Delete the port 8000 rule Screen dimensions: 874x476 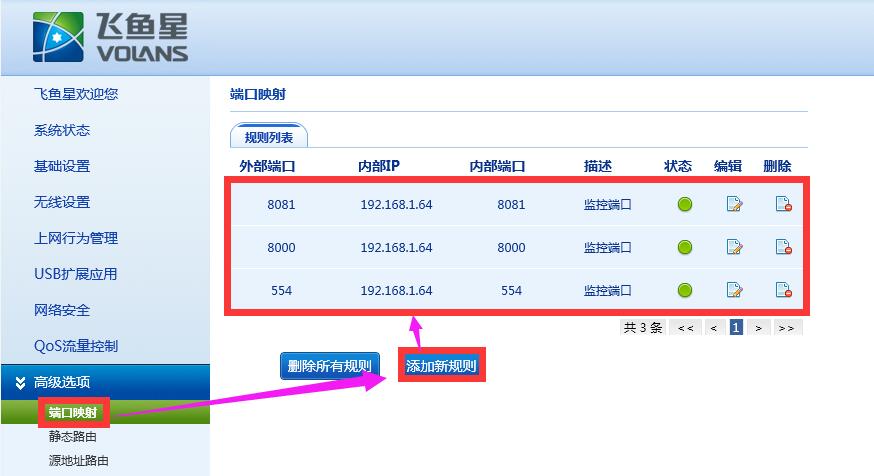[x=784, y=247]
